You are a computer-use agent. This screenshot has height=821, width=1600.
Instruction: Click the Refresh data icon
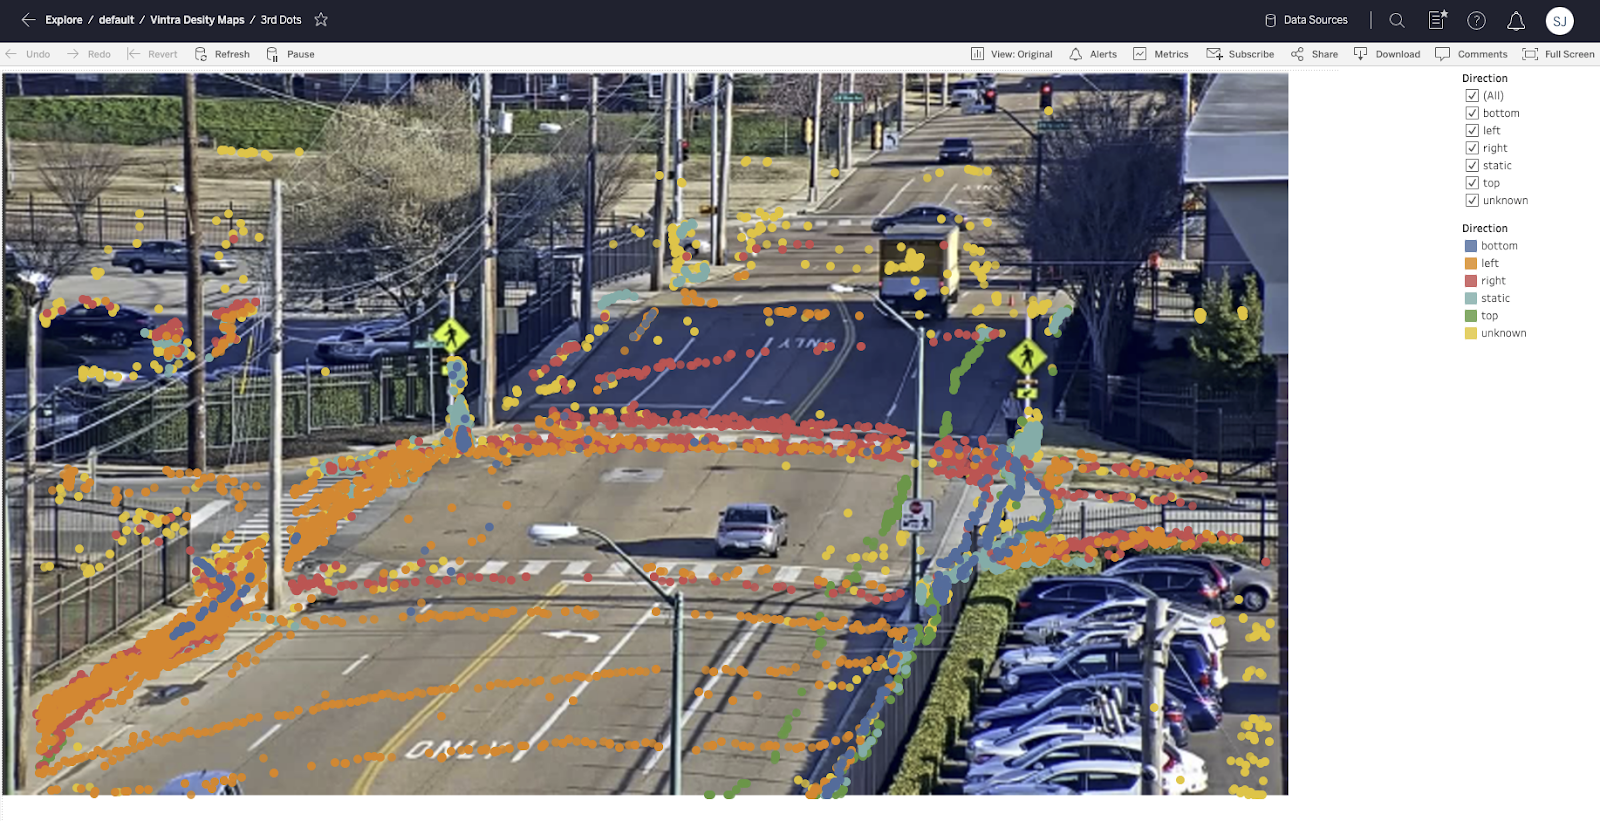(x=201, y=54)
